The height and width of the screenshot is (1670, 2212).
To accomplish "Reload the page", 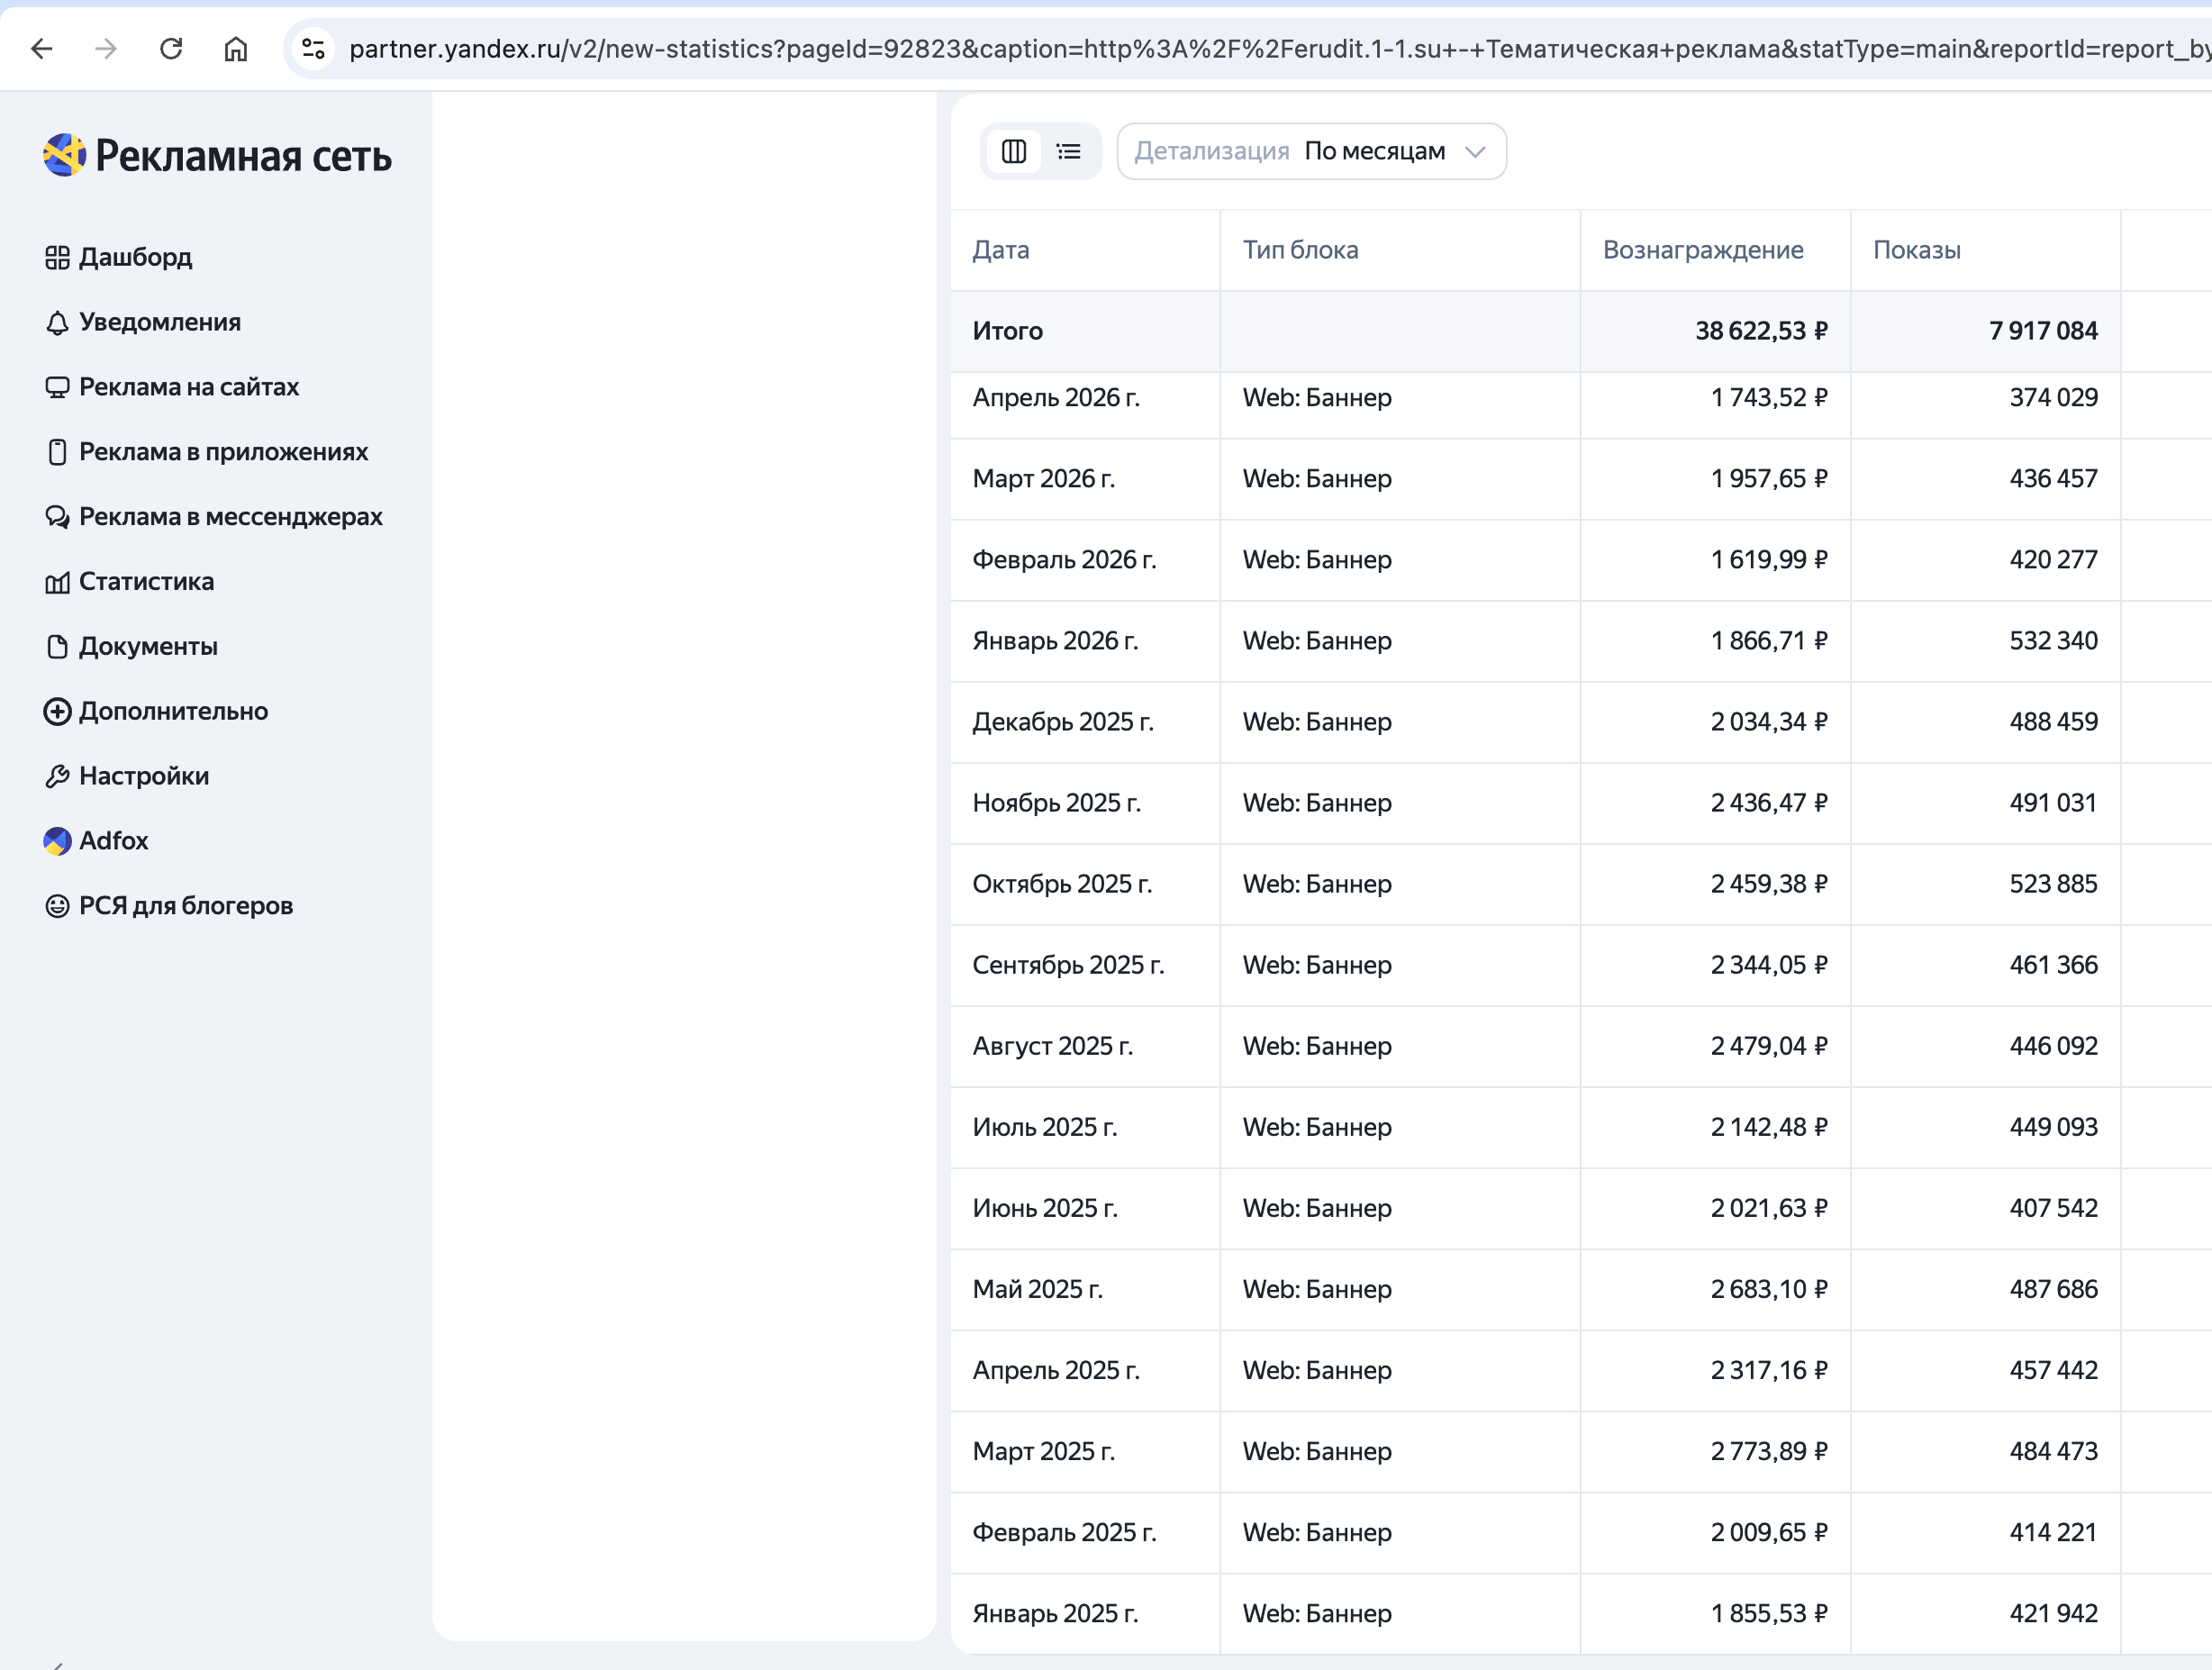I will (171, 48).
